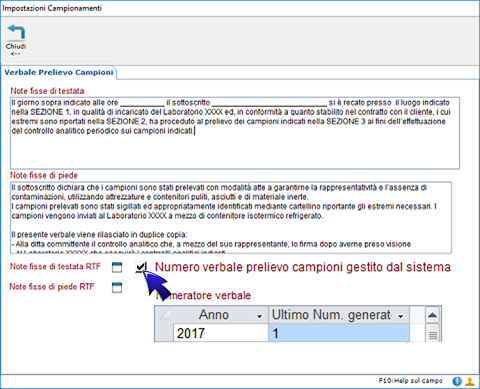Click the Anno column header
The width and height of the screenshot is (480, 389).
[221, 315]
